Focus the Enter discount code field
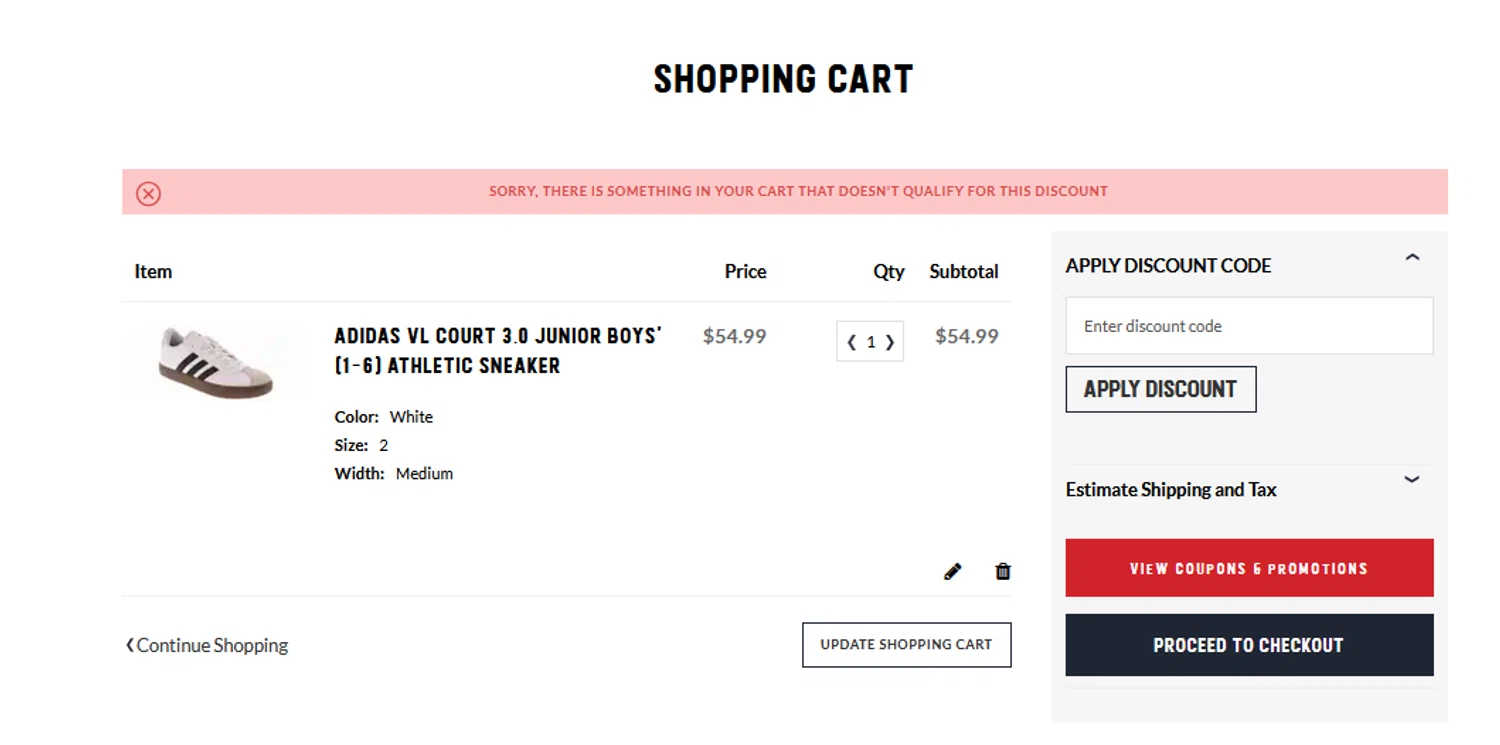Viewport: 1500px width, 745px height. click(1249, 326)
